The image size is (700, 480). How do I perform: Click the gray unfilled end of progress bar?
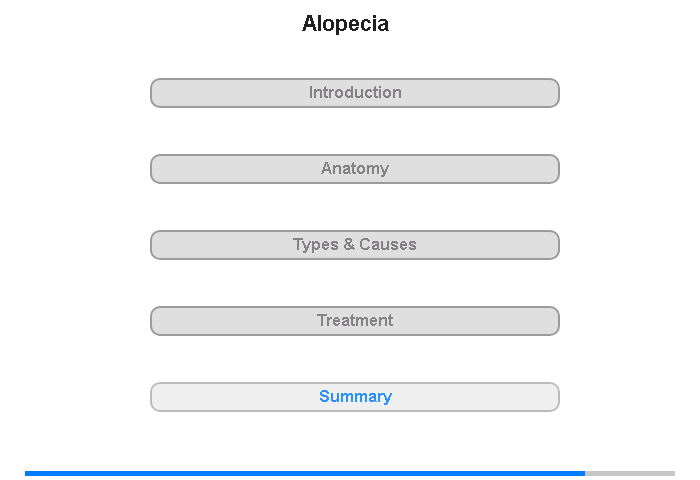pos(630,473)
